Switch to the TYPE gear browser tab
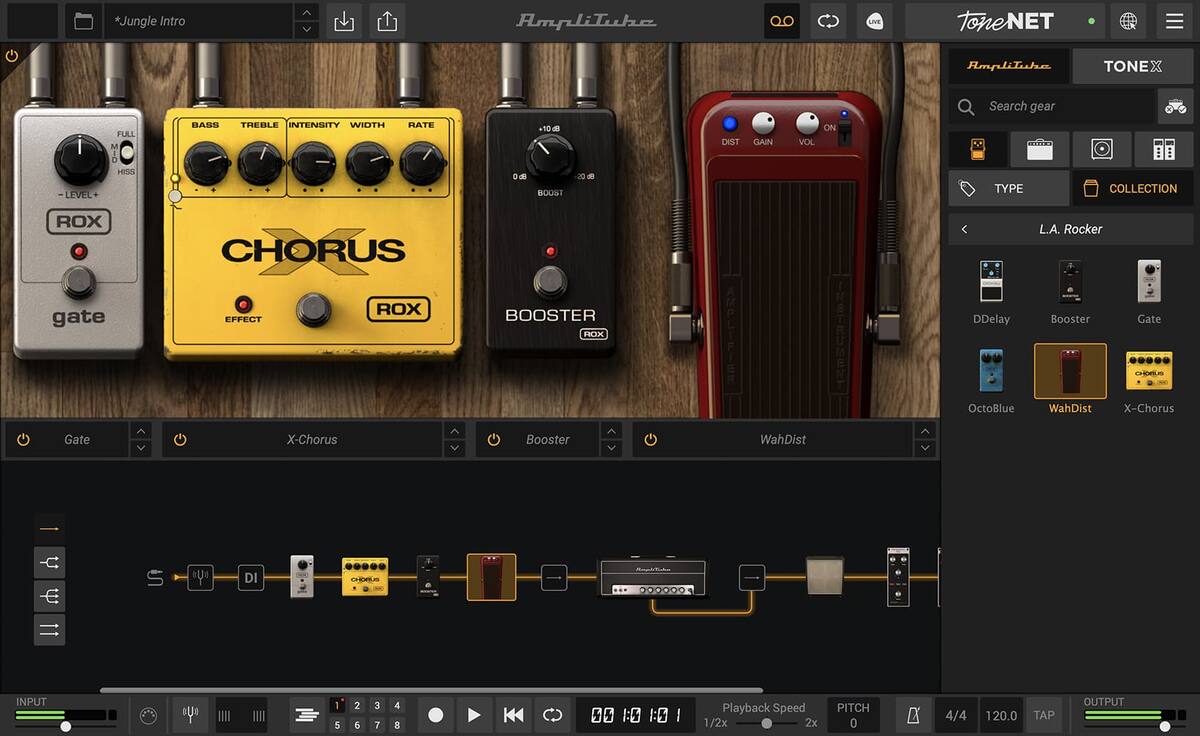This screenshot has width=1200, height=736. tap(1008, 188)
